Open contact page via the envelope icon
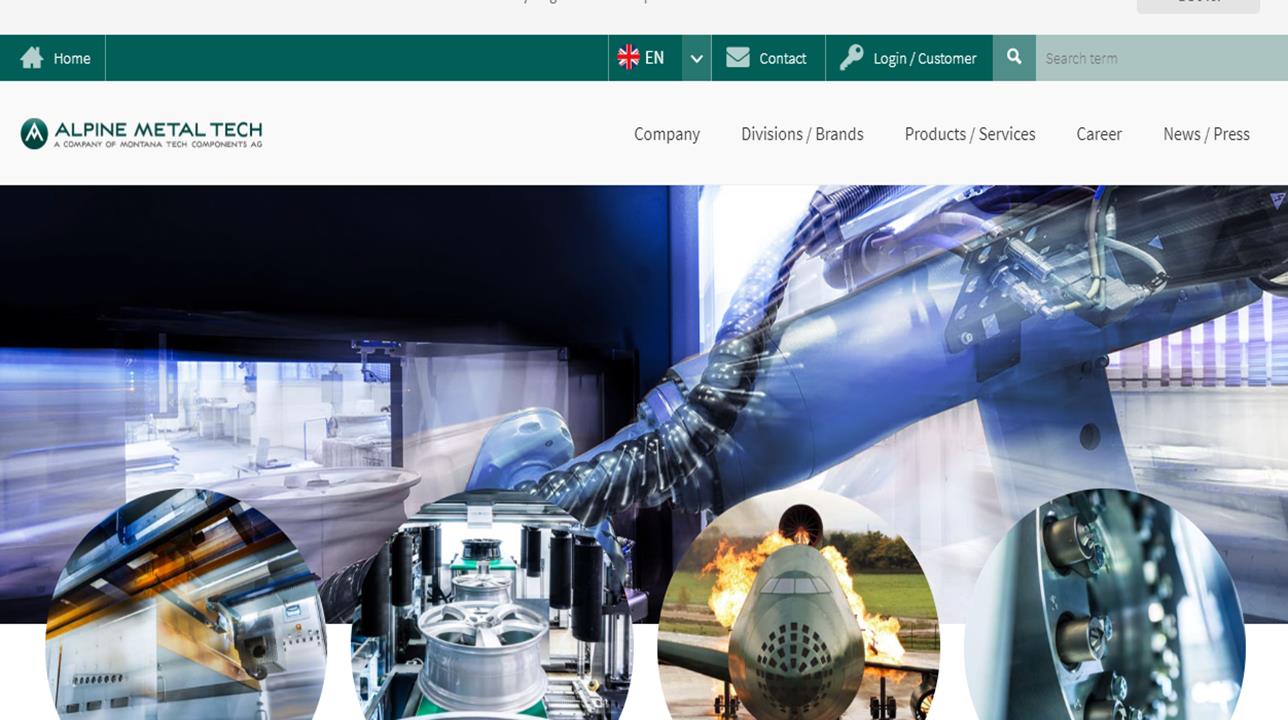The width and height of the screenshot is (1288, 720). 739,58
